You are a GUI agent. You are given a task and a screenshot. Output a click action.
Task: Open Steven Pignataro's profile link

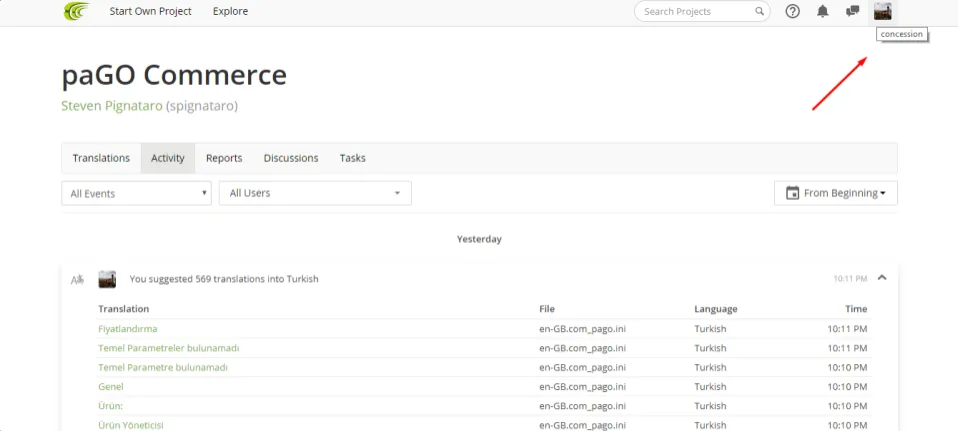112,106
